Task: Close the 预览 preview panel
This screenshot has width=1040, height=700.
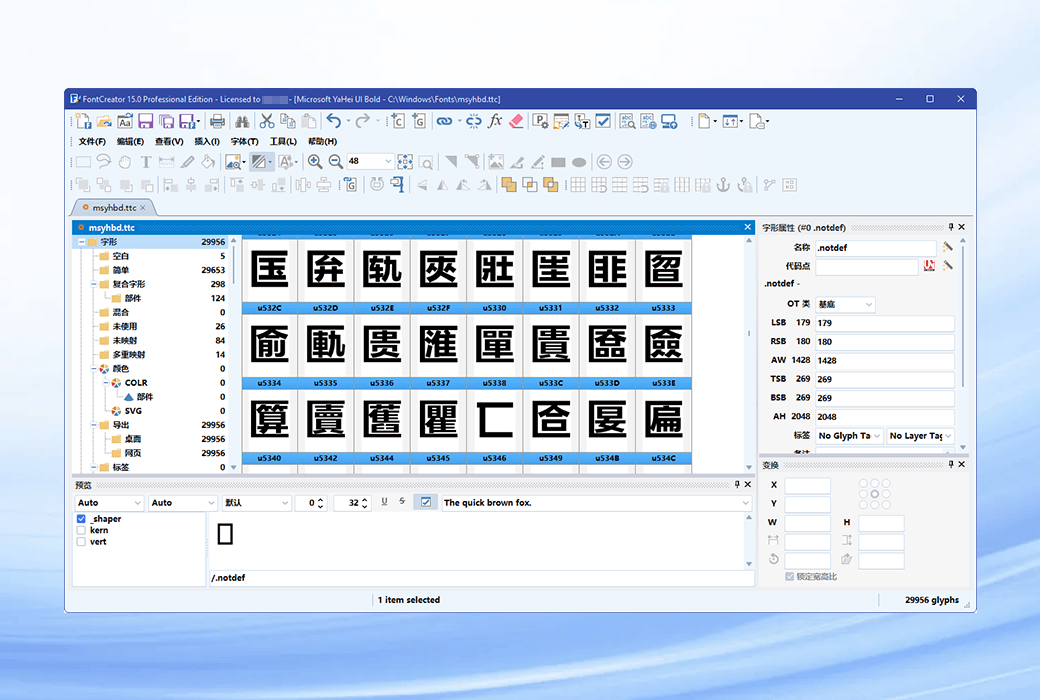Action: (x=748, y=484)
